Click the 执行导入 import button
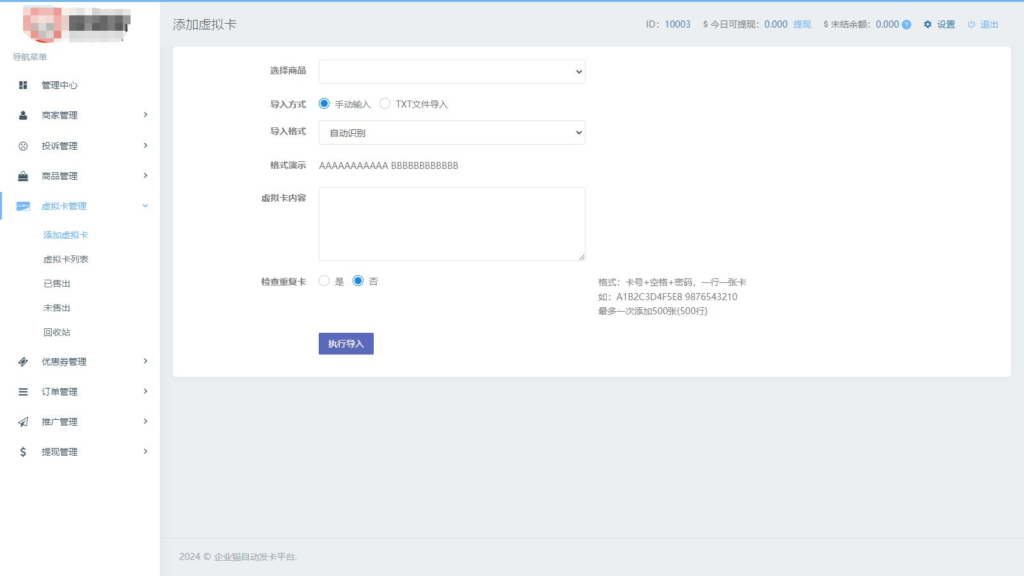This screenshot has height=576, width=1024. (345, 343)
